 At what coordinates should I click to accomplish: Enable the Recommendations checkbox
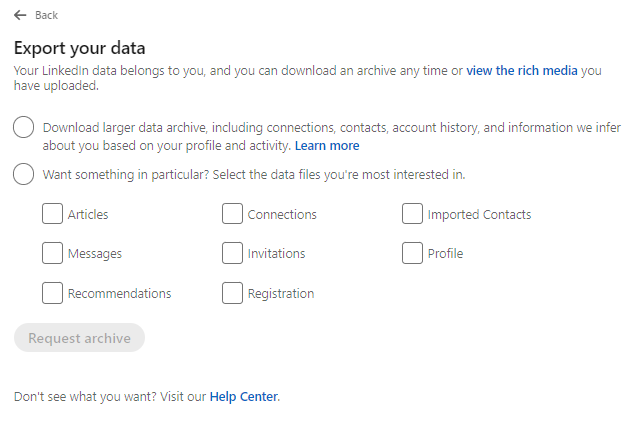(x=52, y=293)
